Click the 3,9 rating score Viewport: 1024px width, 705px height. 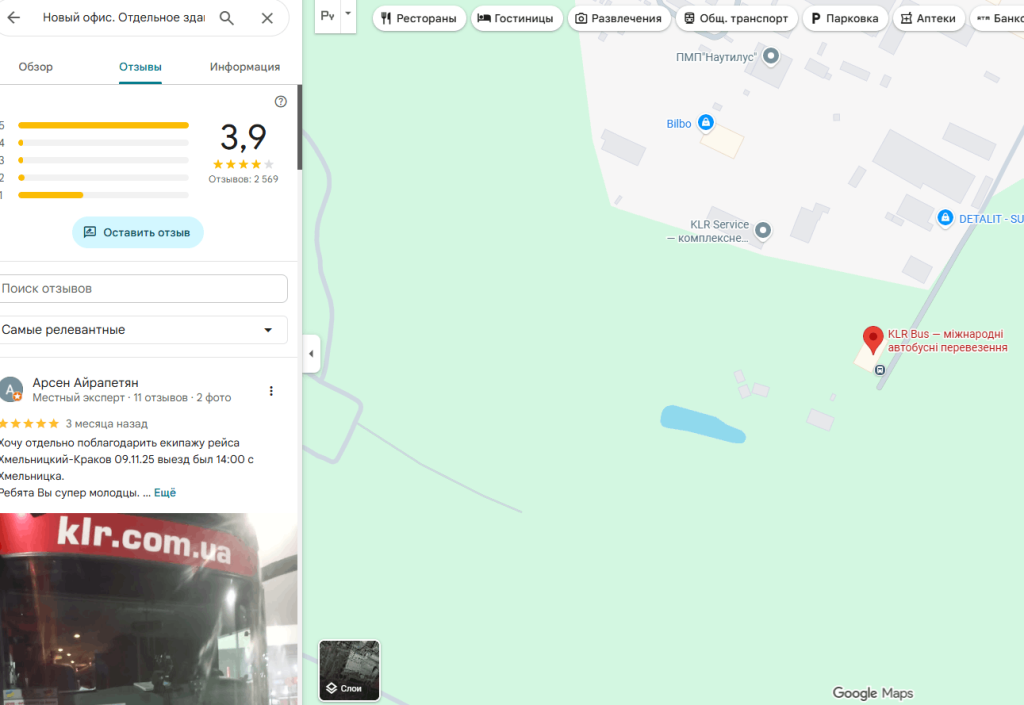[244, 138]
